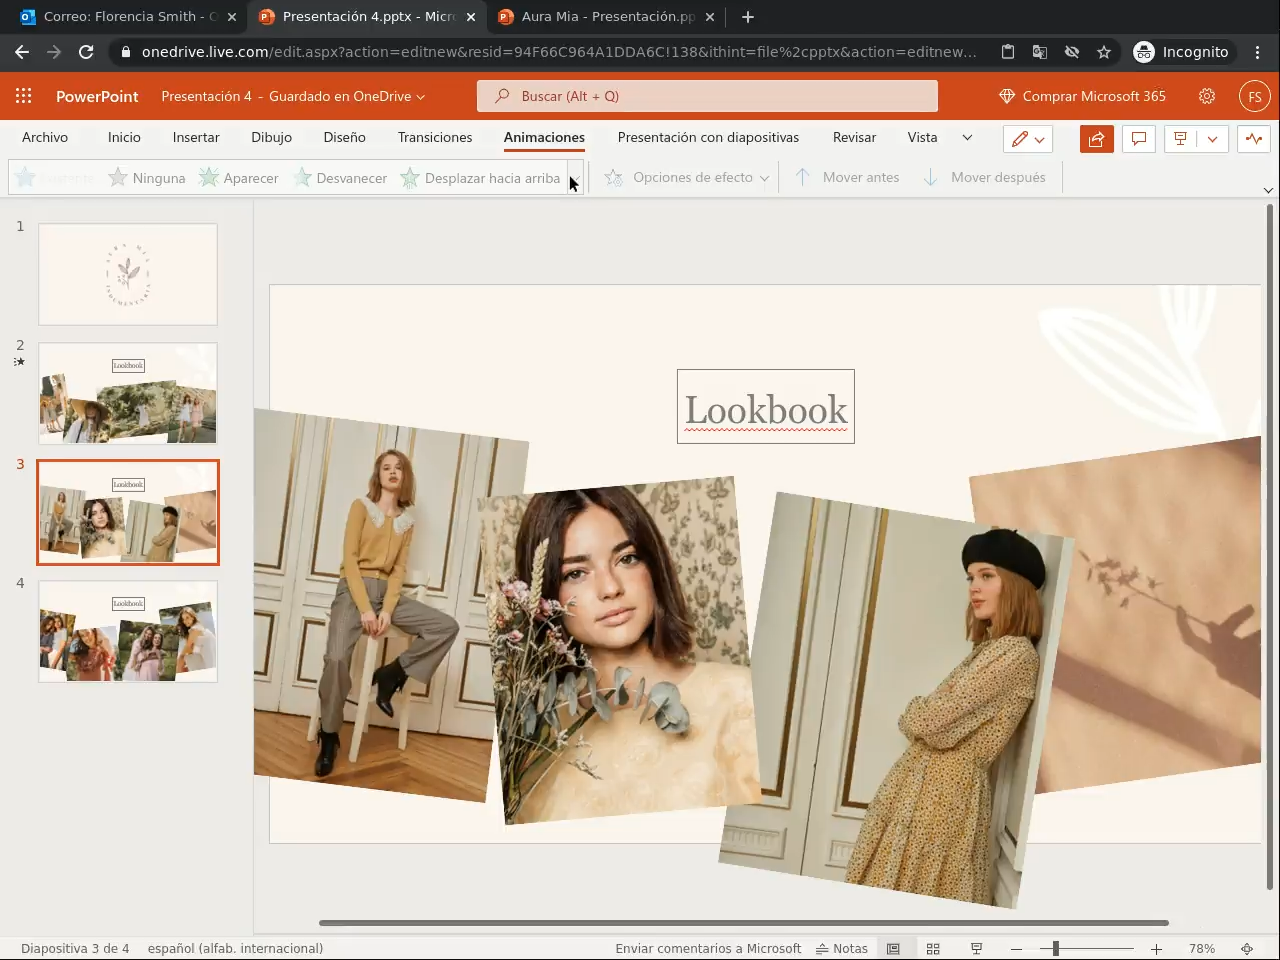Screen dimensions: 1280x960
Task: Collapse the ribbon with the chevron
Action: (1268, 190)
